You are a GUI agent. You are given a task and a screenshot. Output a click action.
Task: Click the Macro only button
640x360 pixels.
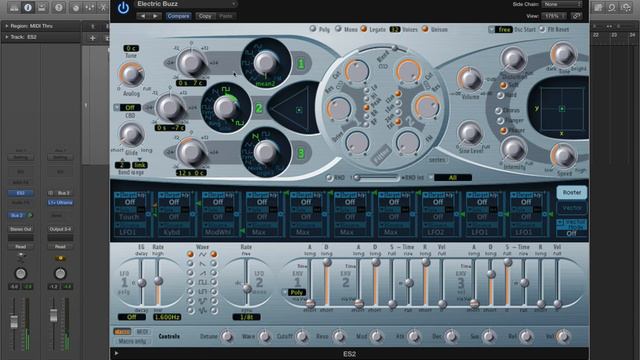132,341
